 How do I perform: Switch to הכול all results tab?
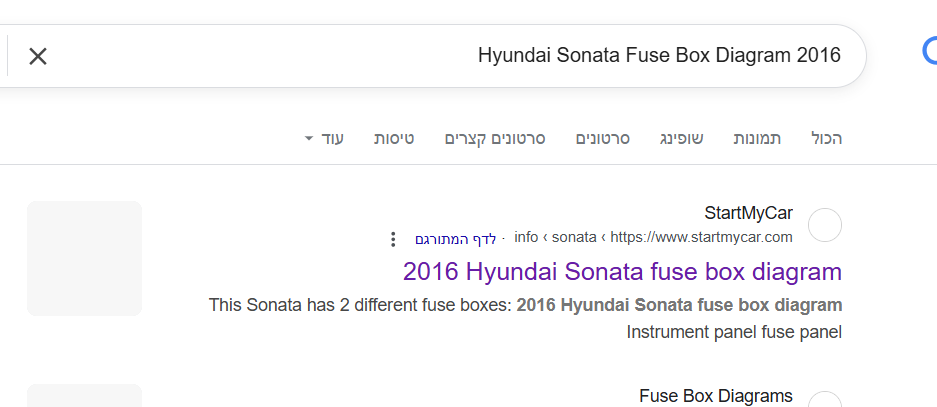pos(826,139)
